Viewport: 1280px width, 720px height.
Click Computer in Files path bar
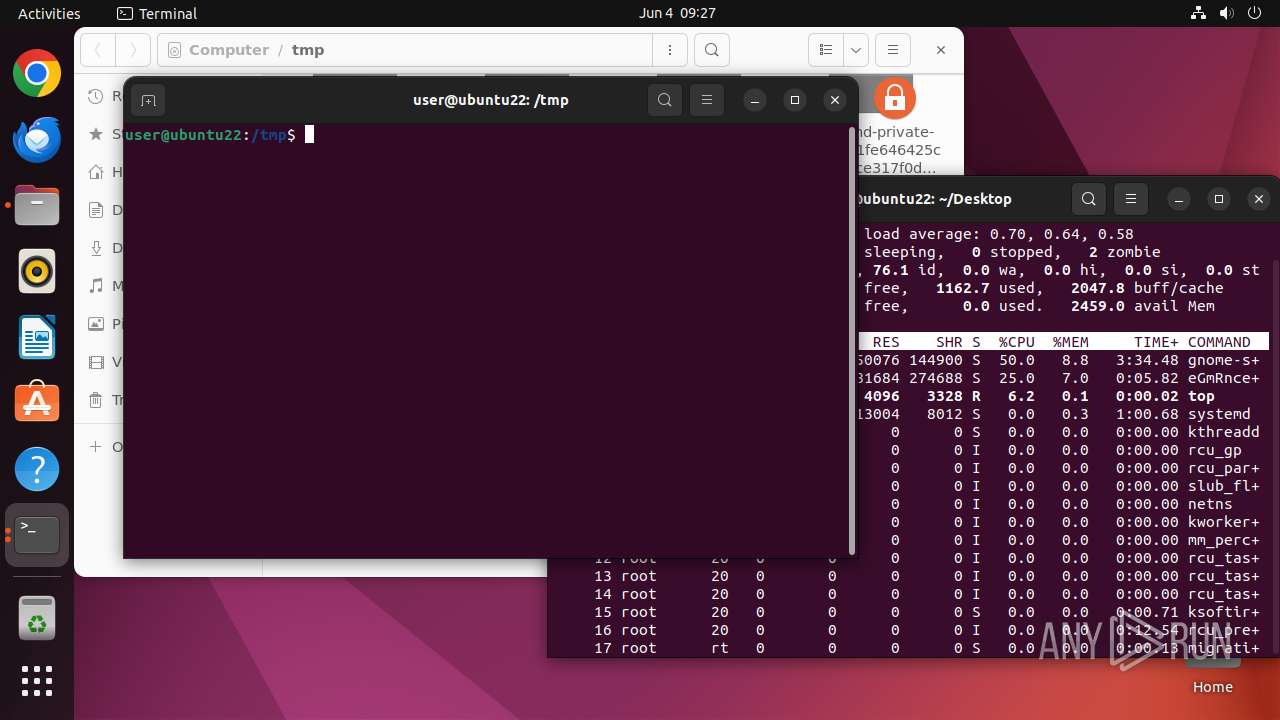[229, 50]
